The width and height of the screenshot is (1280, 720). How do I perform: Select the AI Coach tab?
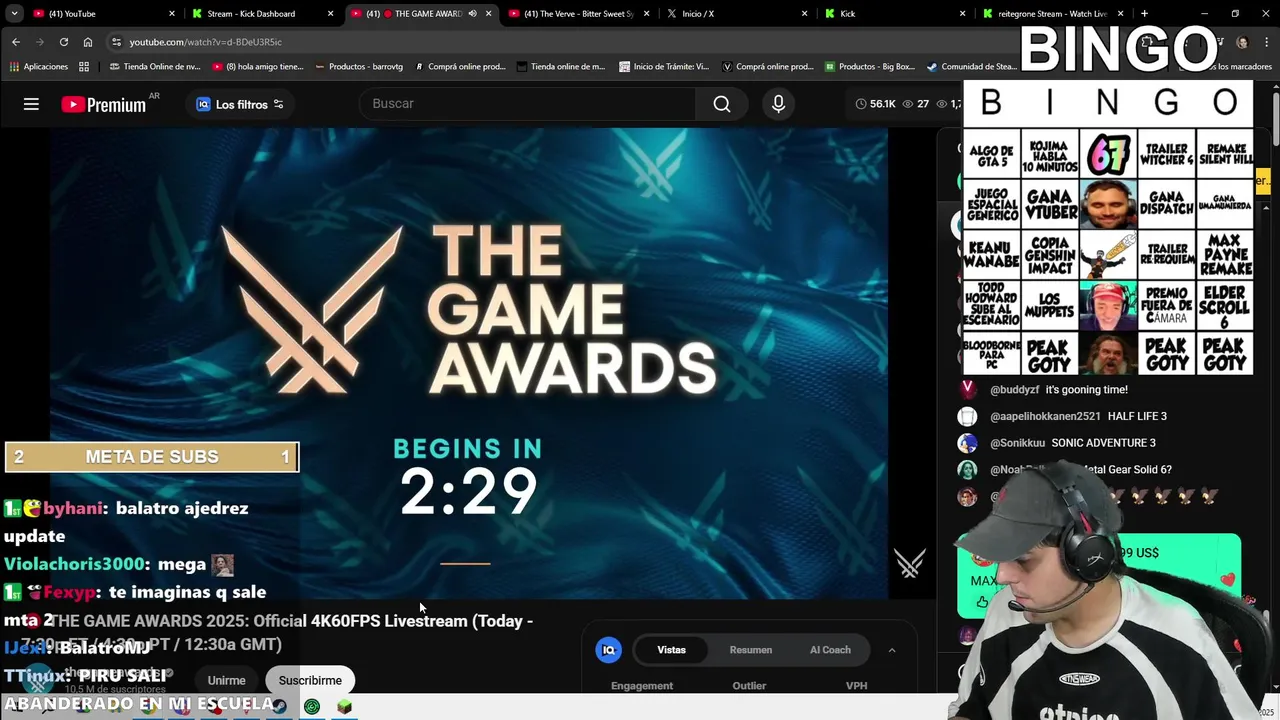coord(830,650)
